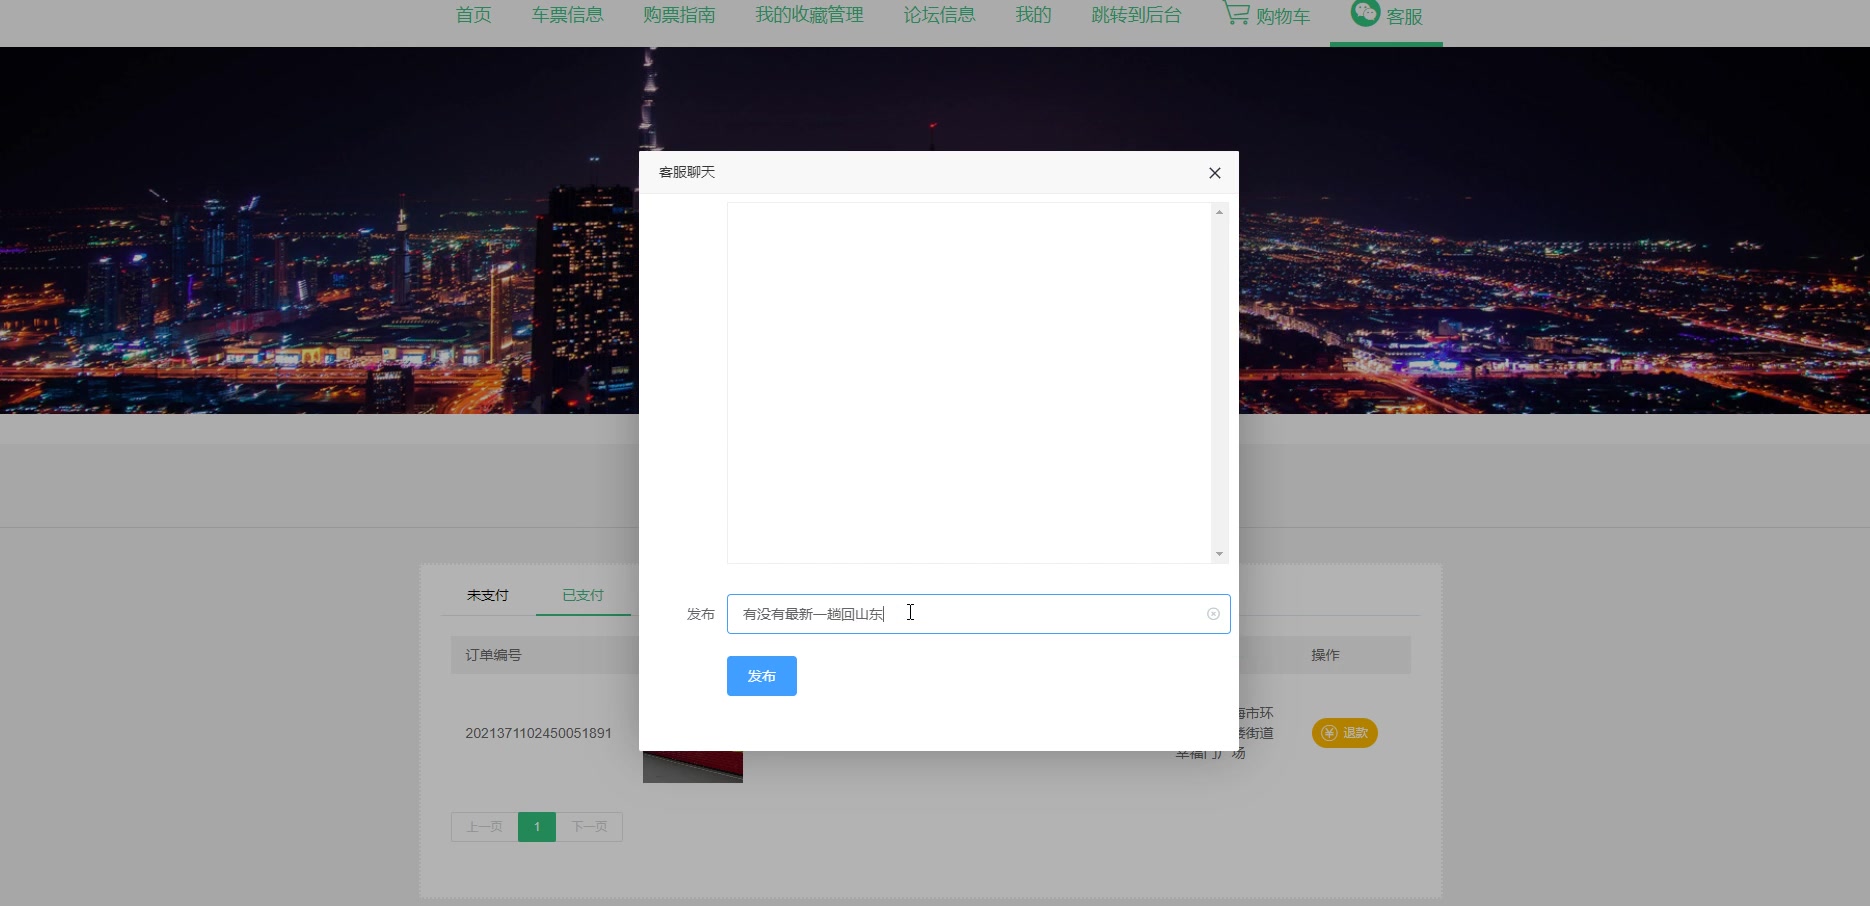
Task: Click the 订单编号 column header
Action: (493, 655)
